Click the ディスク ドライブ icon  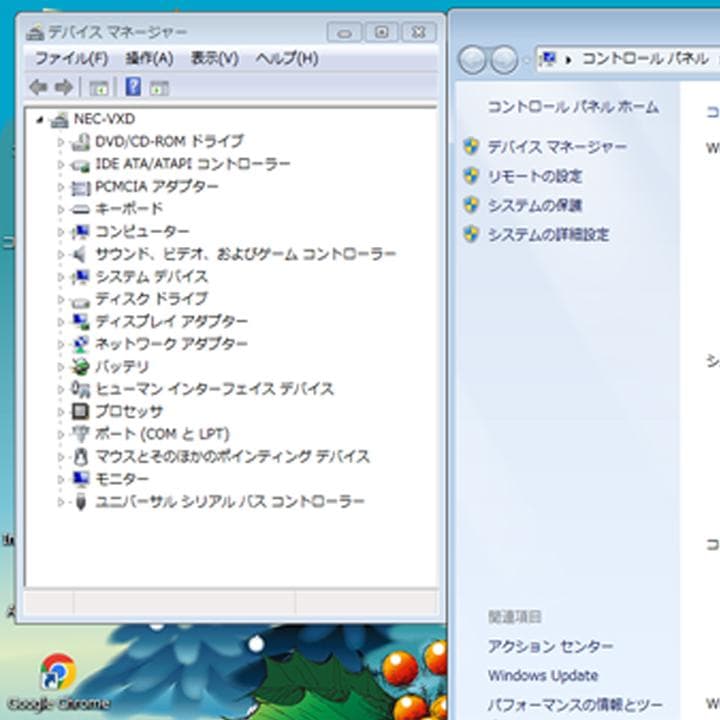click(x=80, y=300)
